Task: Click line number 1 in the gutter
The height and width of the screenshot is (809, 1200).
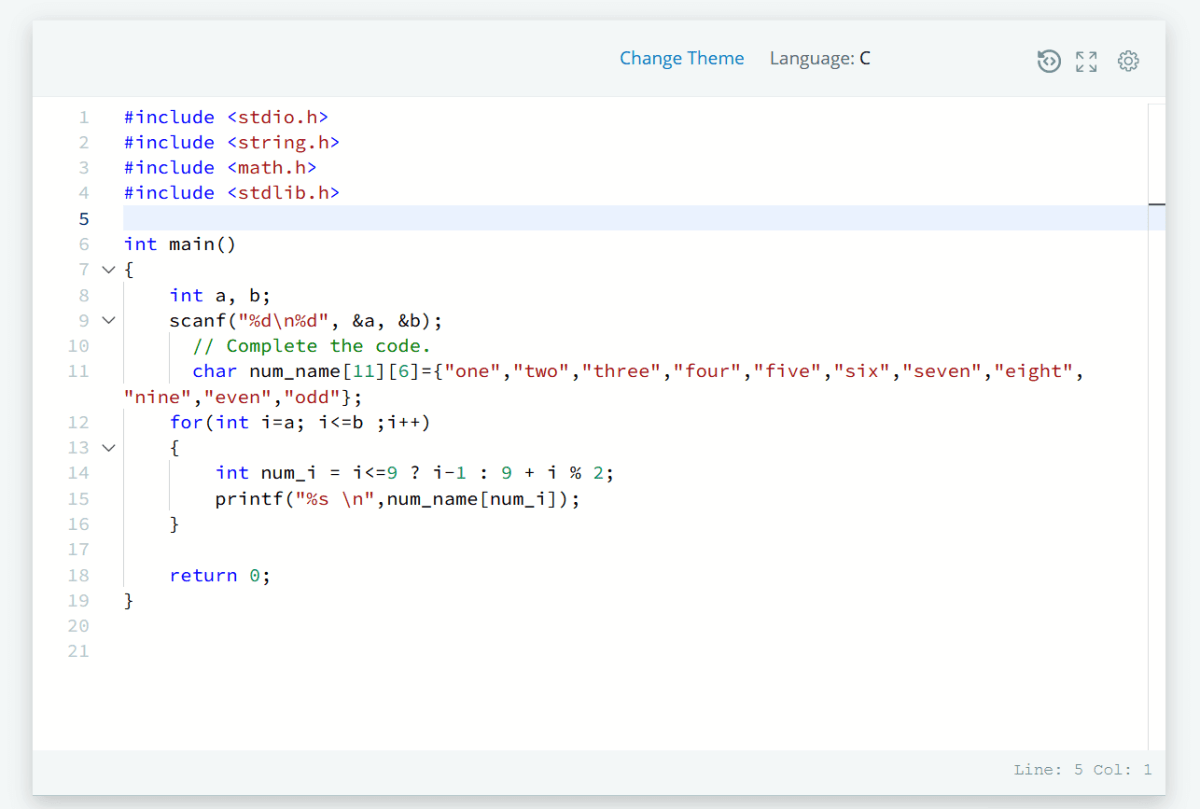Action: 84,117
